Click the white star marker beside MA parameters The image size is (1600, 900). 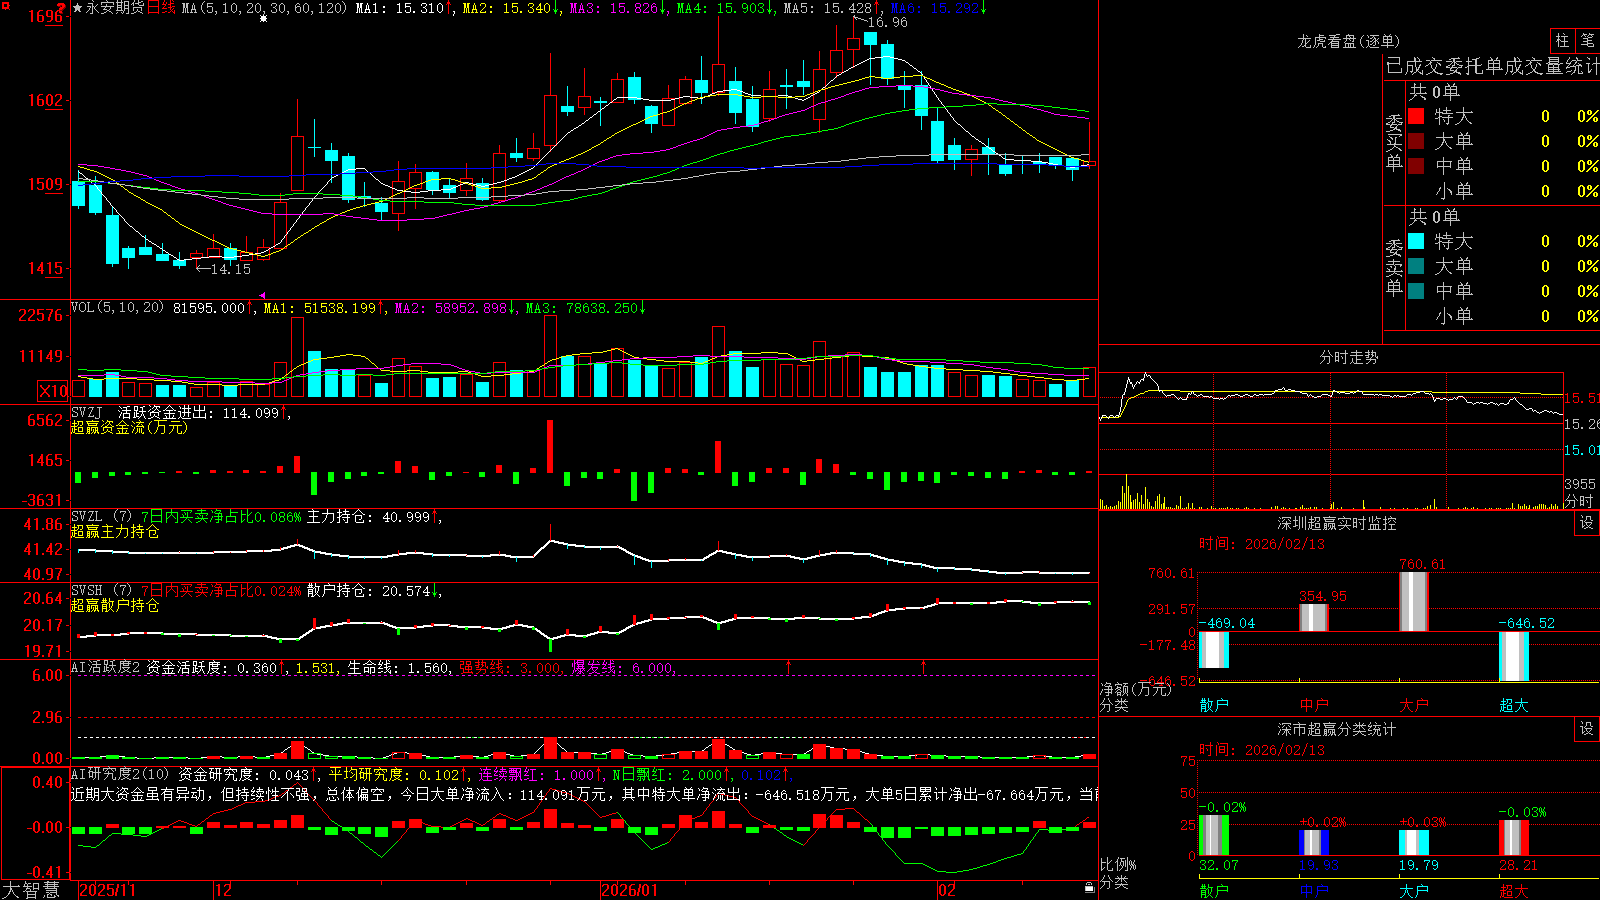[264, 18]
